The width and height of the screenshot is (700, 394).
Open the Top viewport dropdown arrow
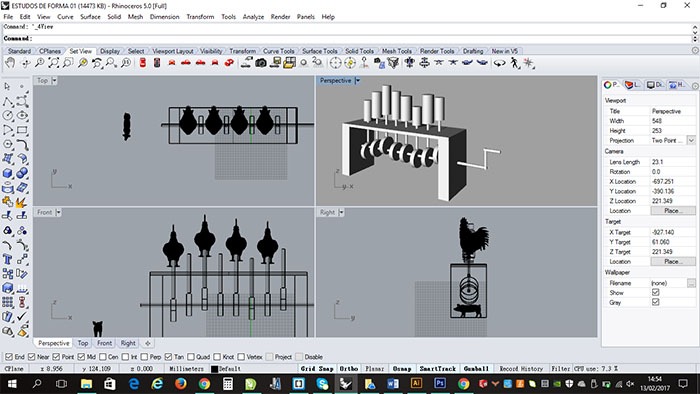pyautogui.click(x=54, y=81)
